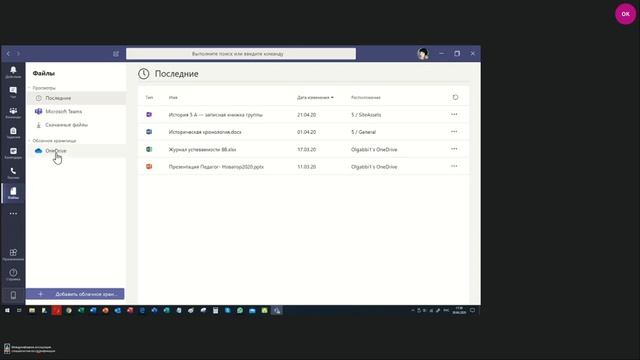The width and height of the screenshot is (640, 360).
Task: Open the Activity bell in Teams sidebar
Action: click(x=13, y=72)
